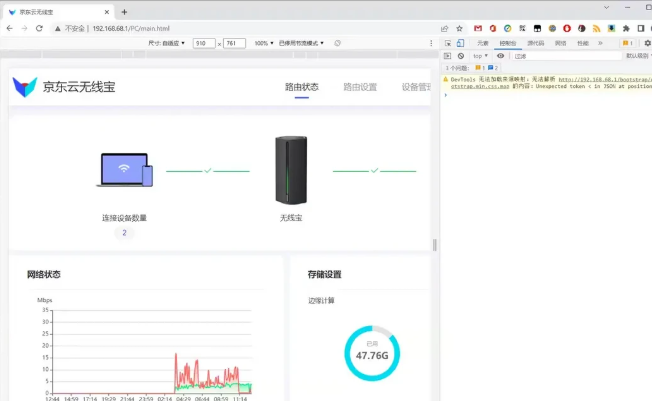Click the connected device count 2

(x=124, y=233)
